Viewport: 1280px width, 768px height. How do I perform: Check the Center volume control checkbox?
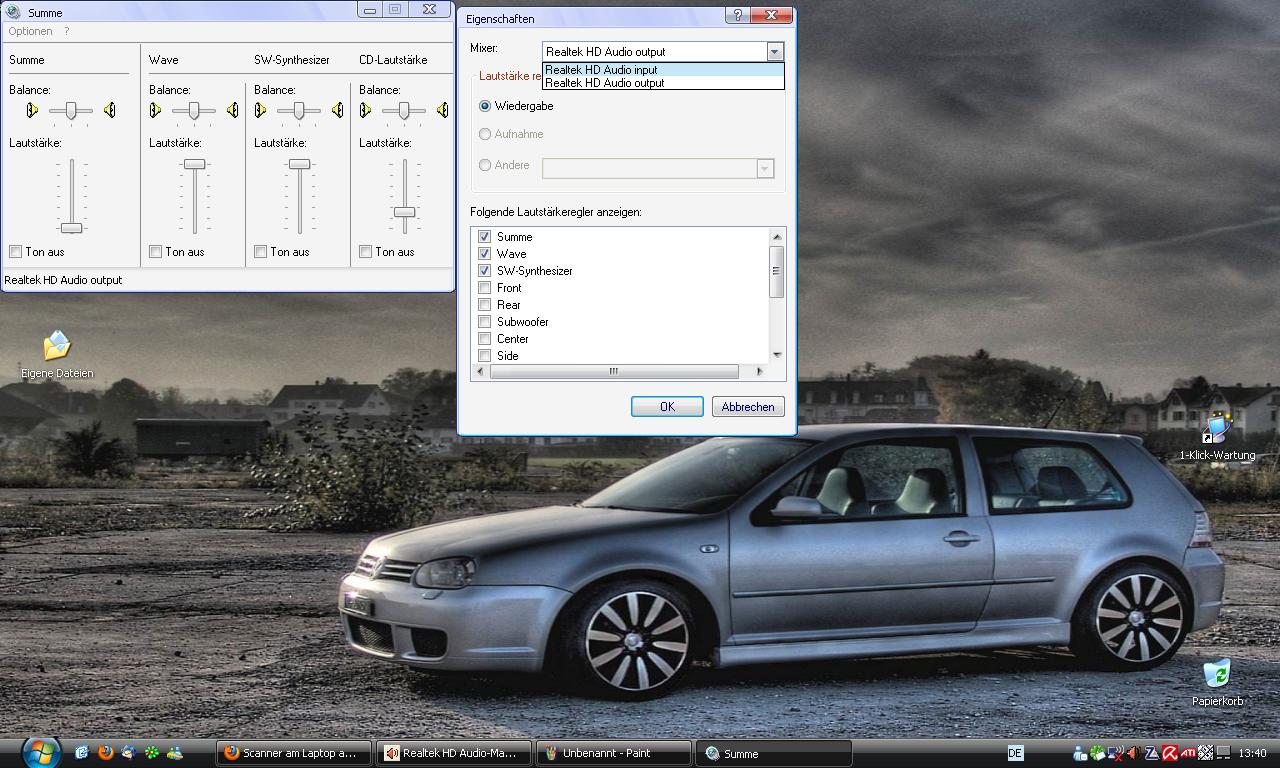point(484,339)
